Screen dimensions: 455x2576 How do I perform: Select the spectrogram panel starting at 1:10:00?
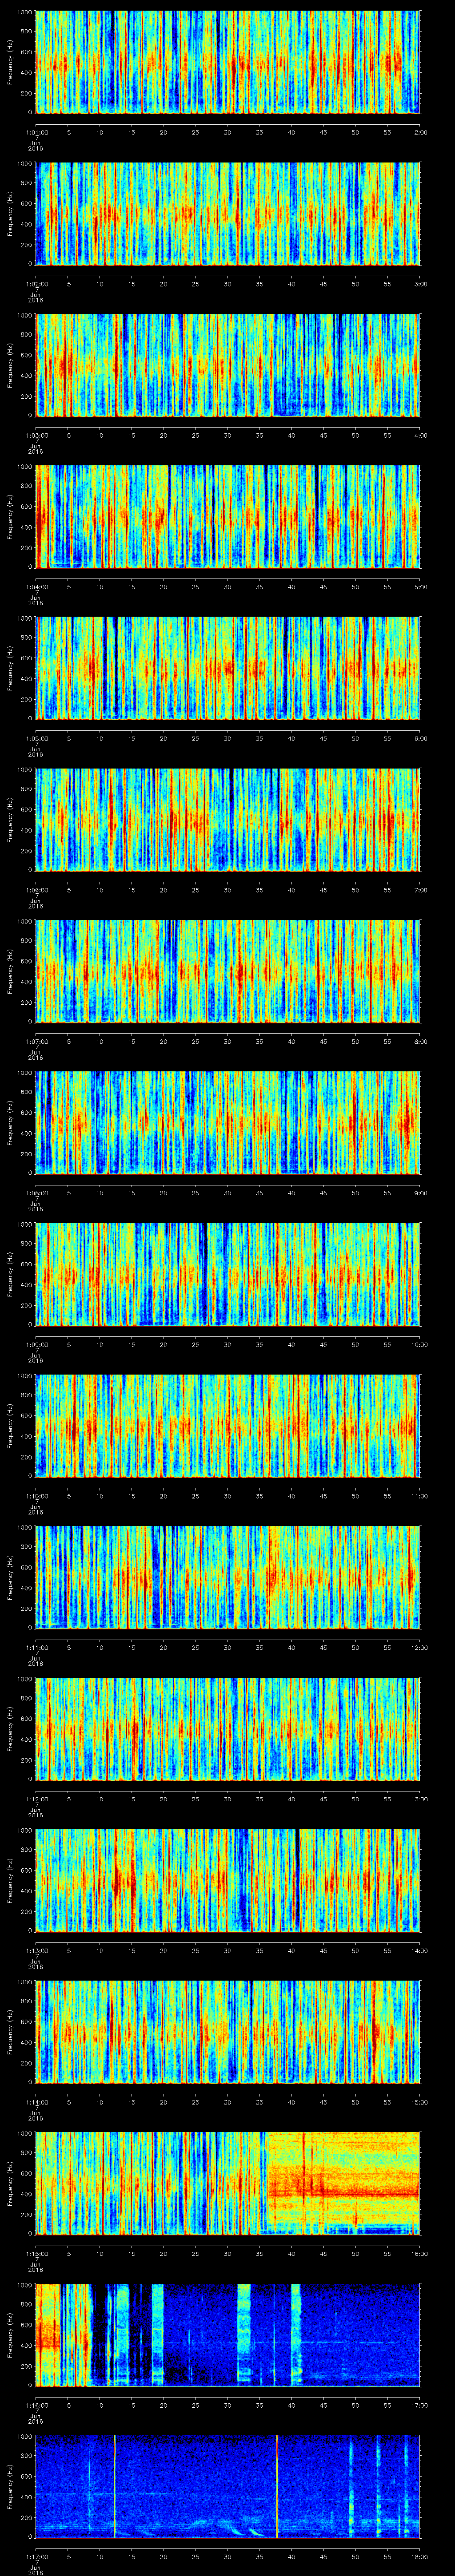click(227, 1425)
